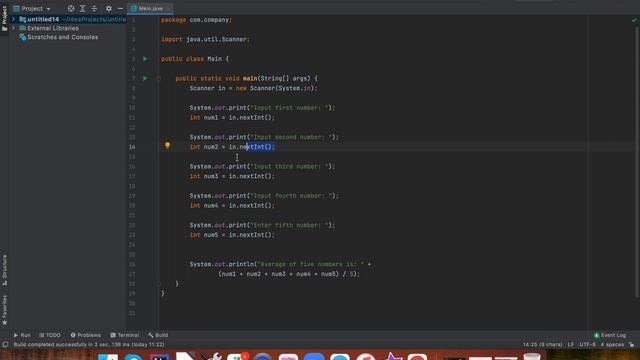Open the Terminal tool window

click(124, 335)
